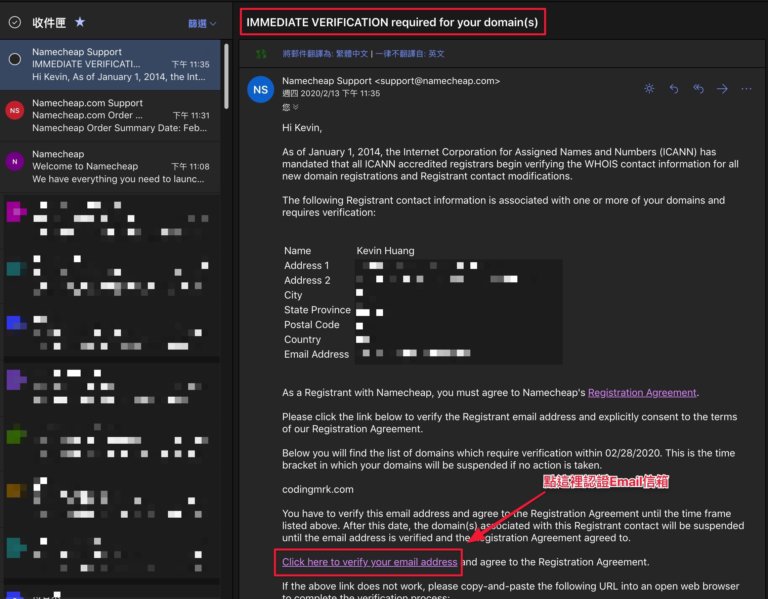Screen dimensions: 768x599
Task: Open the Namecheap.com Order summary email
Action: coord(111,116)
